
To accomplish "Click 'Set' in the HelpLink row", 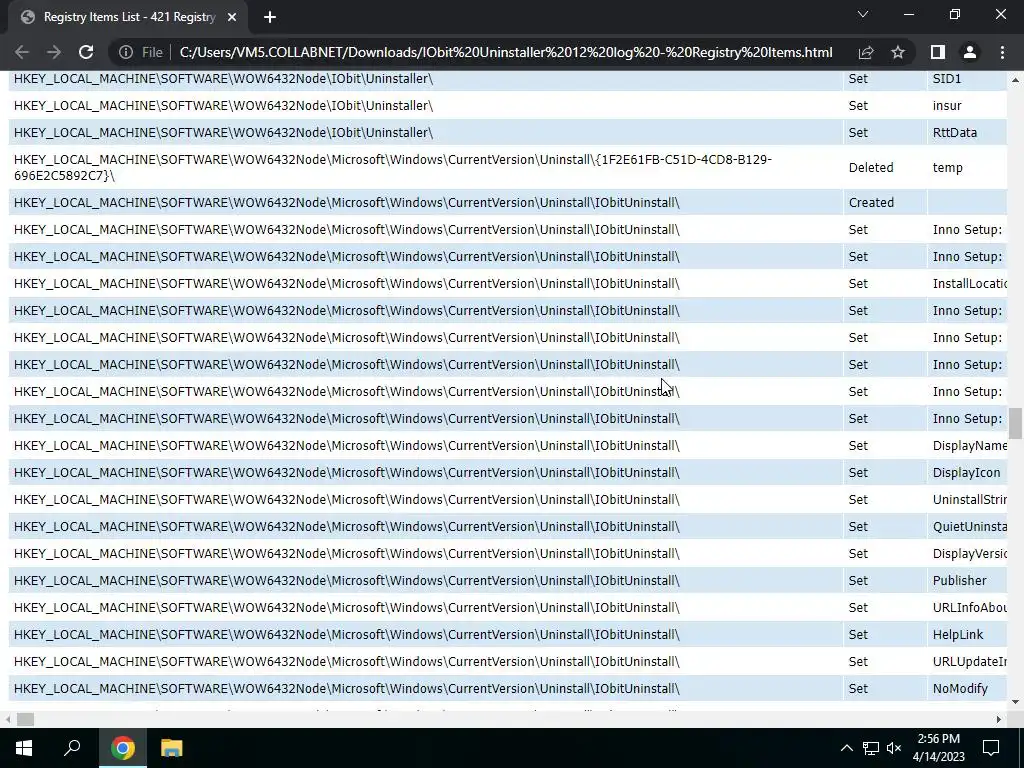I will click(858, 635).
